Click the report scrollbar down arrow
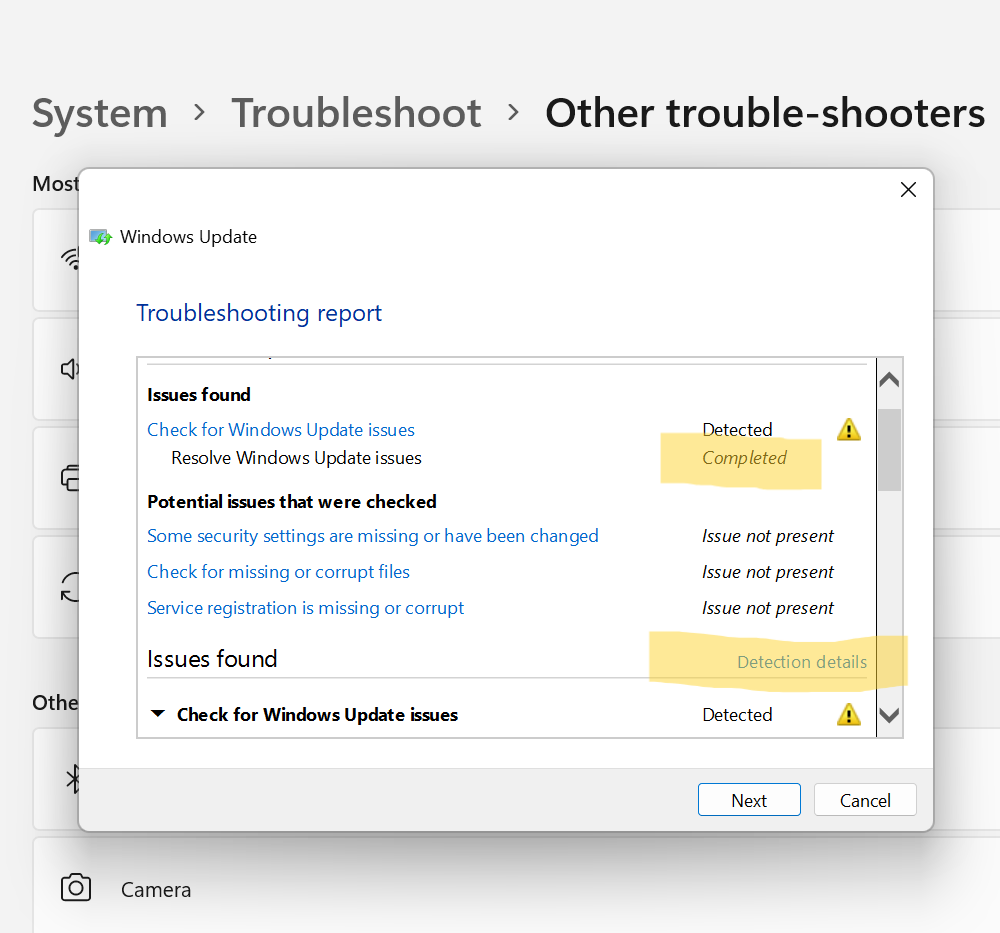 [889, 715]
